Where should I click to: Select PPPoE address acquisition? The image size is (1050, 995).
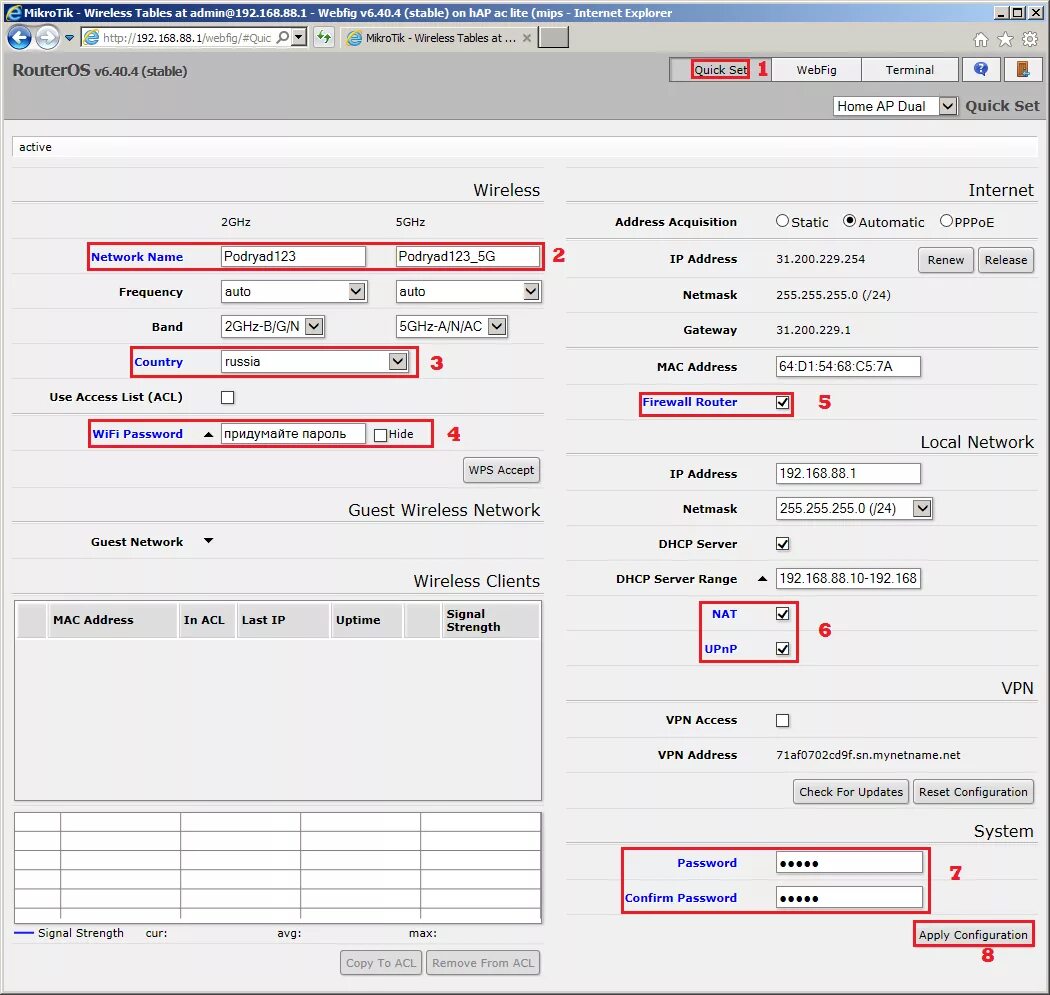(x=946, y=220)
